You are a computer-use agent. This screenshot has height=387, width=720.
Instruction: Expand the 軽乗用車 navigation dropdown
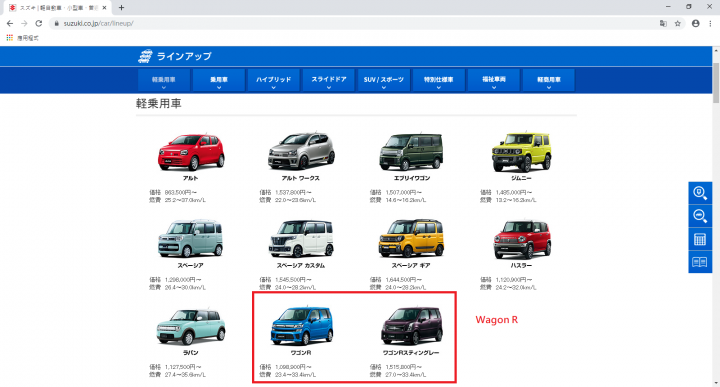click(x=163, y=80)
